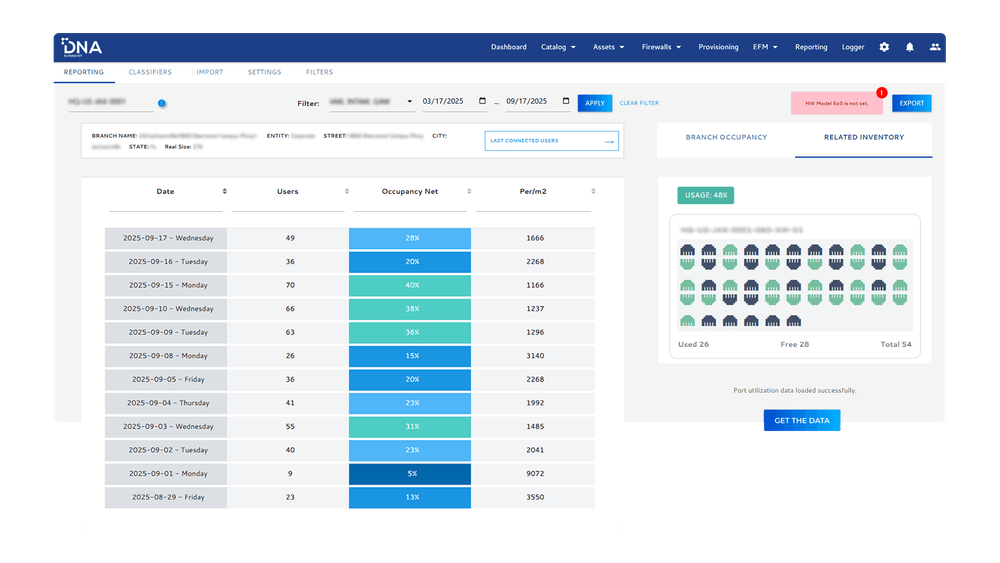Open the settings gear in the navbar
Screen dimensions: 1000x563
click(x=884, y=47)
